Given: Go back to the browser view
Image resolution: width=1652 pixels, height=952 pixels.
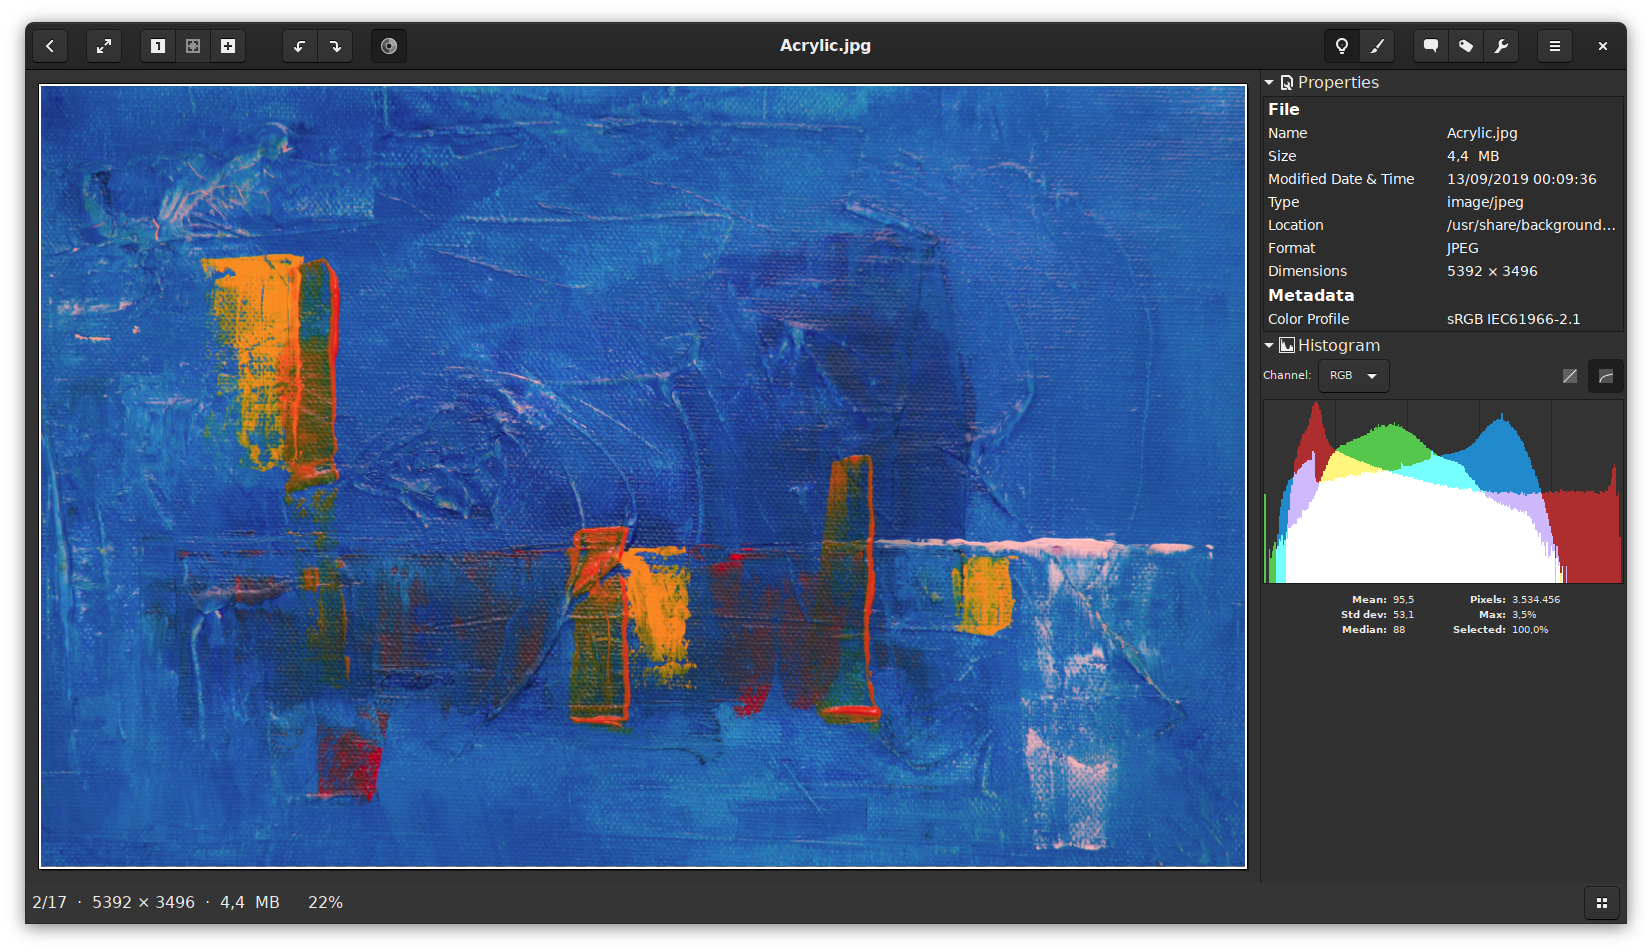Looking at the screenshot, I should (50, 46).
